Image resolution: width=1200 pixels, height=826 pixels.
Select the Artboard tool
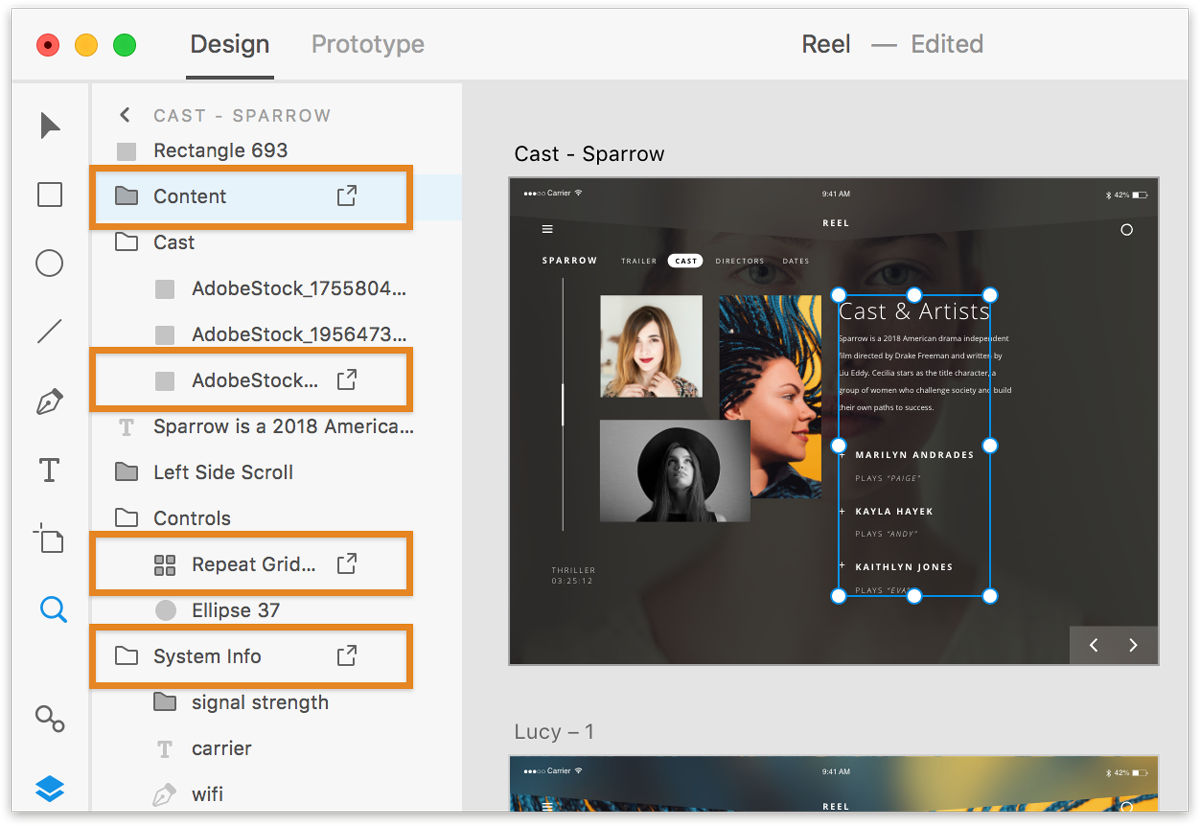pyautogui.click(x=50, y=538)
